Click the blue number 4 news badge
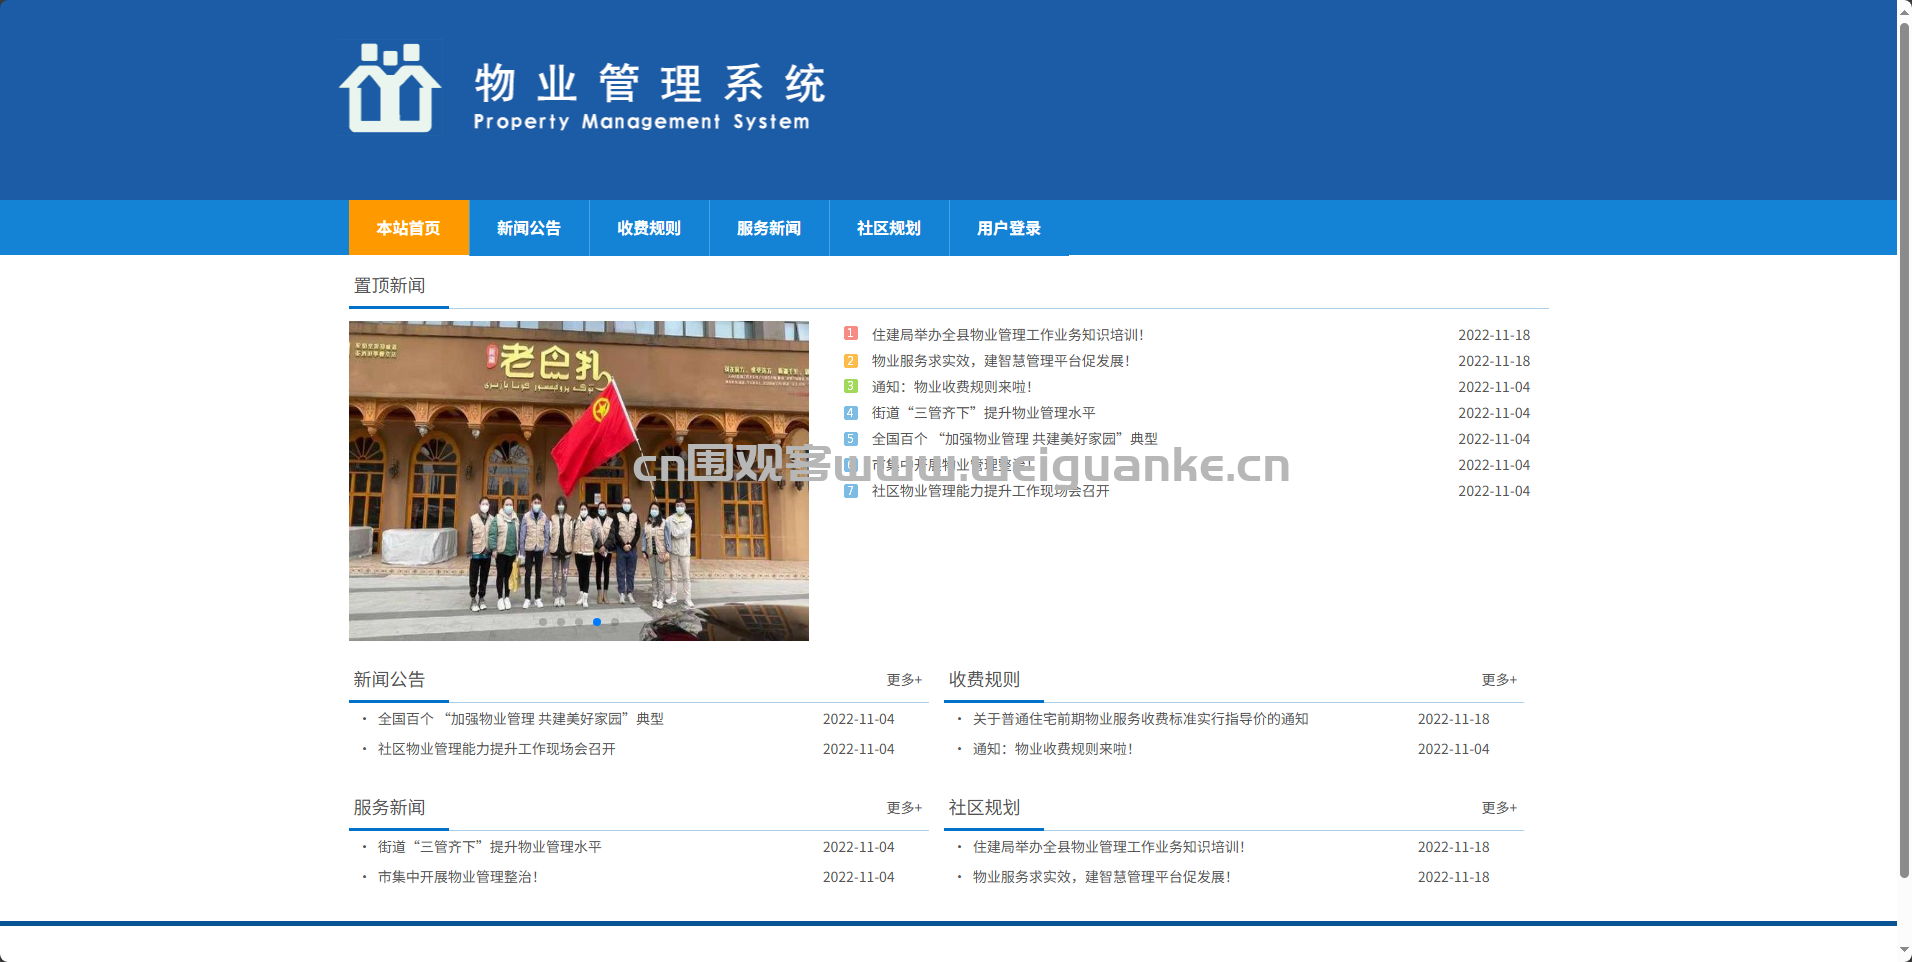This screenshot has height=962, width=1912. (851, 412)
